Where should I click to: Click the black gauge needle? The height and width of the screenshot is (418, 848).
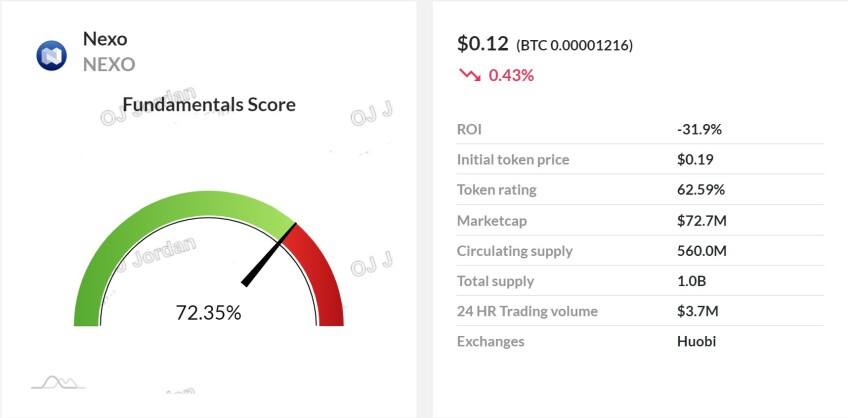pos(269,255)
